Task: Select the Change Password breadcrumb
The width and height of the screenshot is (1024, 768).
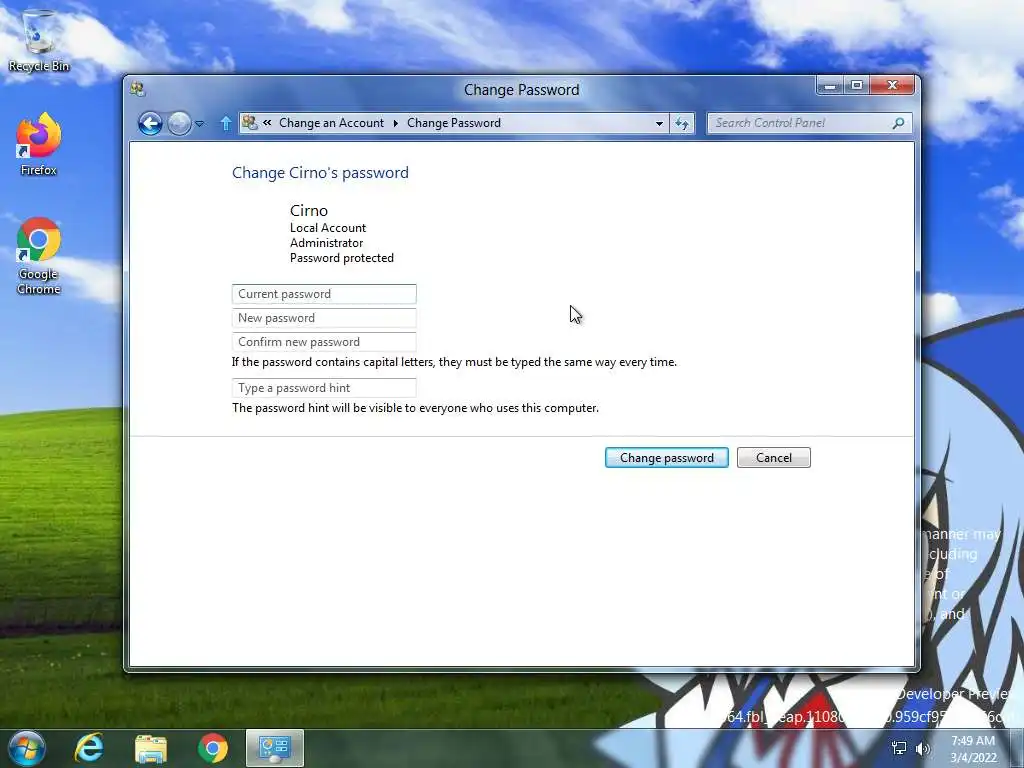Action: pos(454,123)
